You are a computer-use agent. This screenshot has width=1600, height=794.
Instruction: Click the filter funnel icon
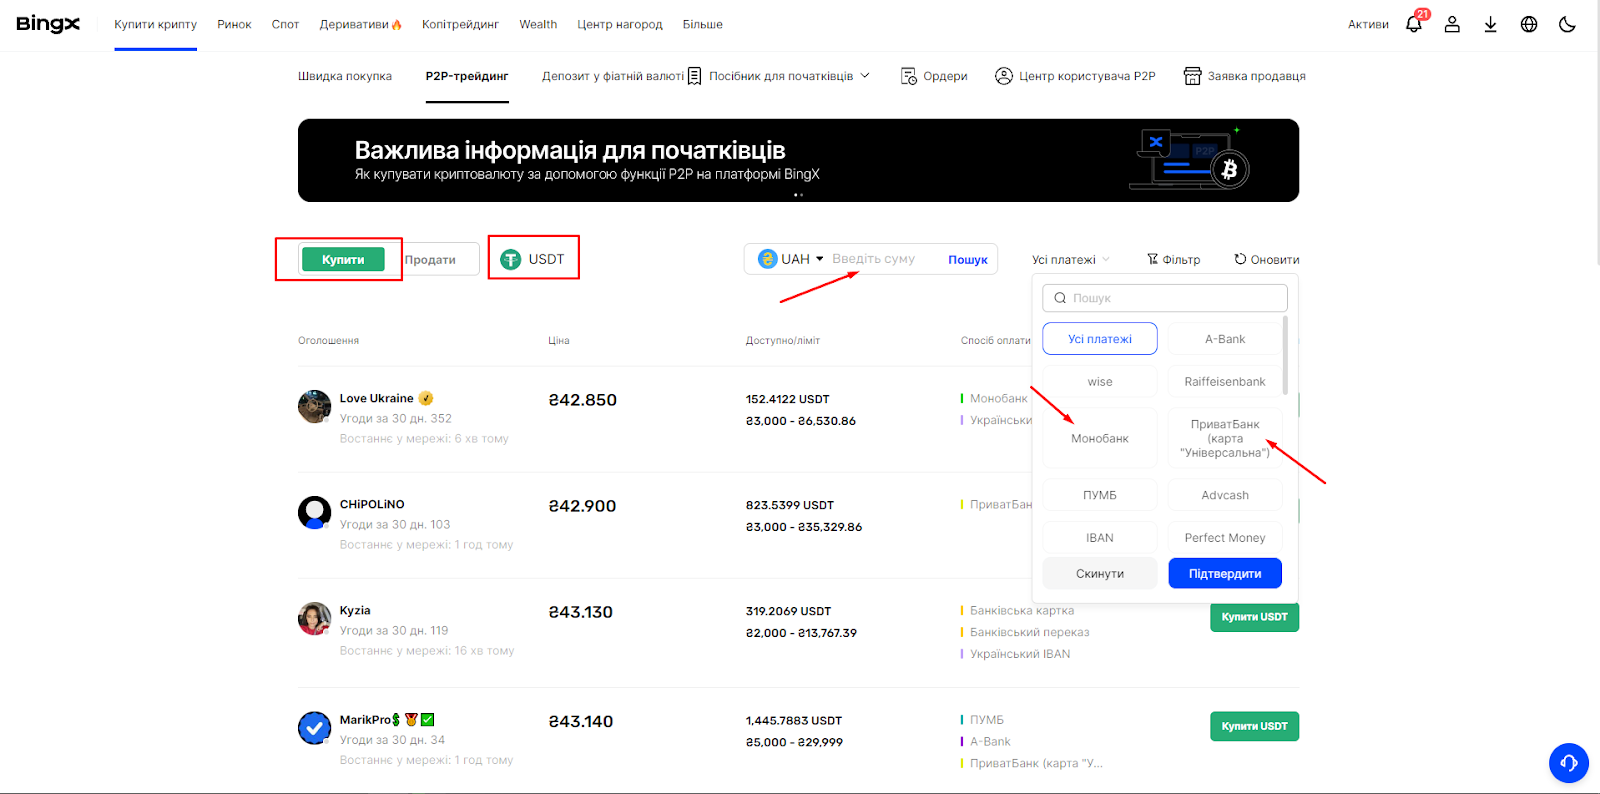[x=1153, y=259]
